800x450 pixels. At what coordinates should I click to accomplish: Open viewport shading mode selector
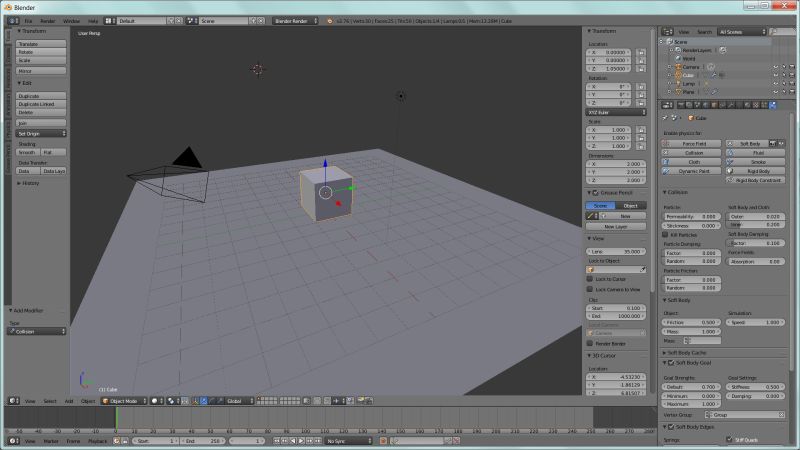pos(157,401)
